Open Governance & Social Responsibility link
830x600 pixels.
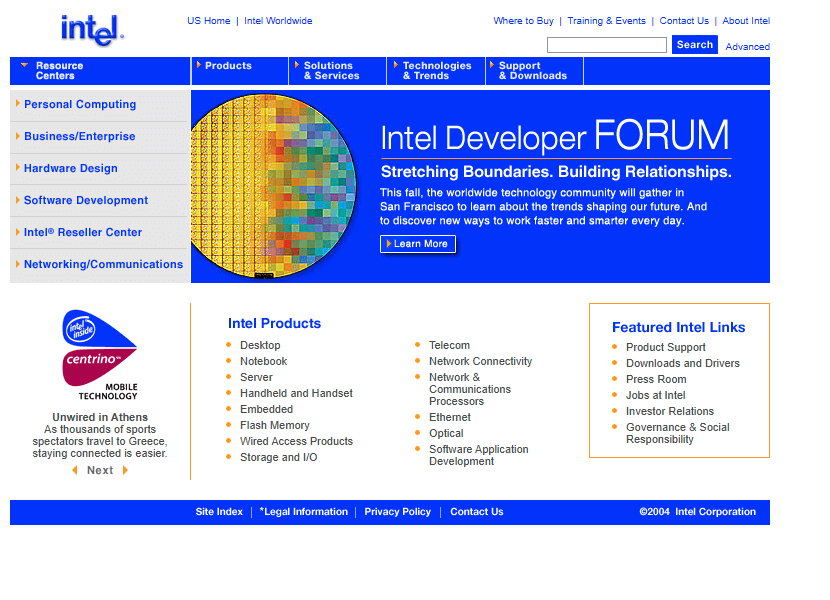(678, 433)
